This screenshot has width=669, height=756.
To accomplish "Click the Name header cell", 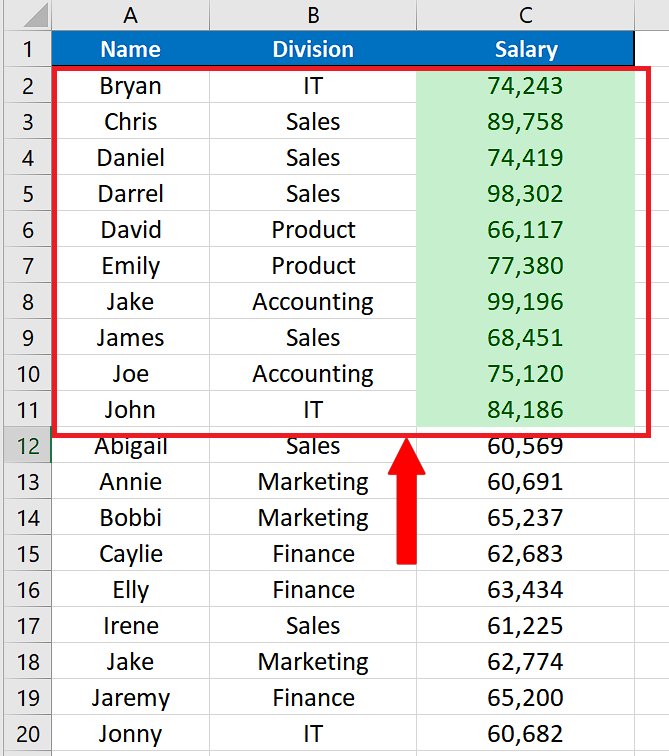I will [131, 49].
